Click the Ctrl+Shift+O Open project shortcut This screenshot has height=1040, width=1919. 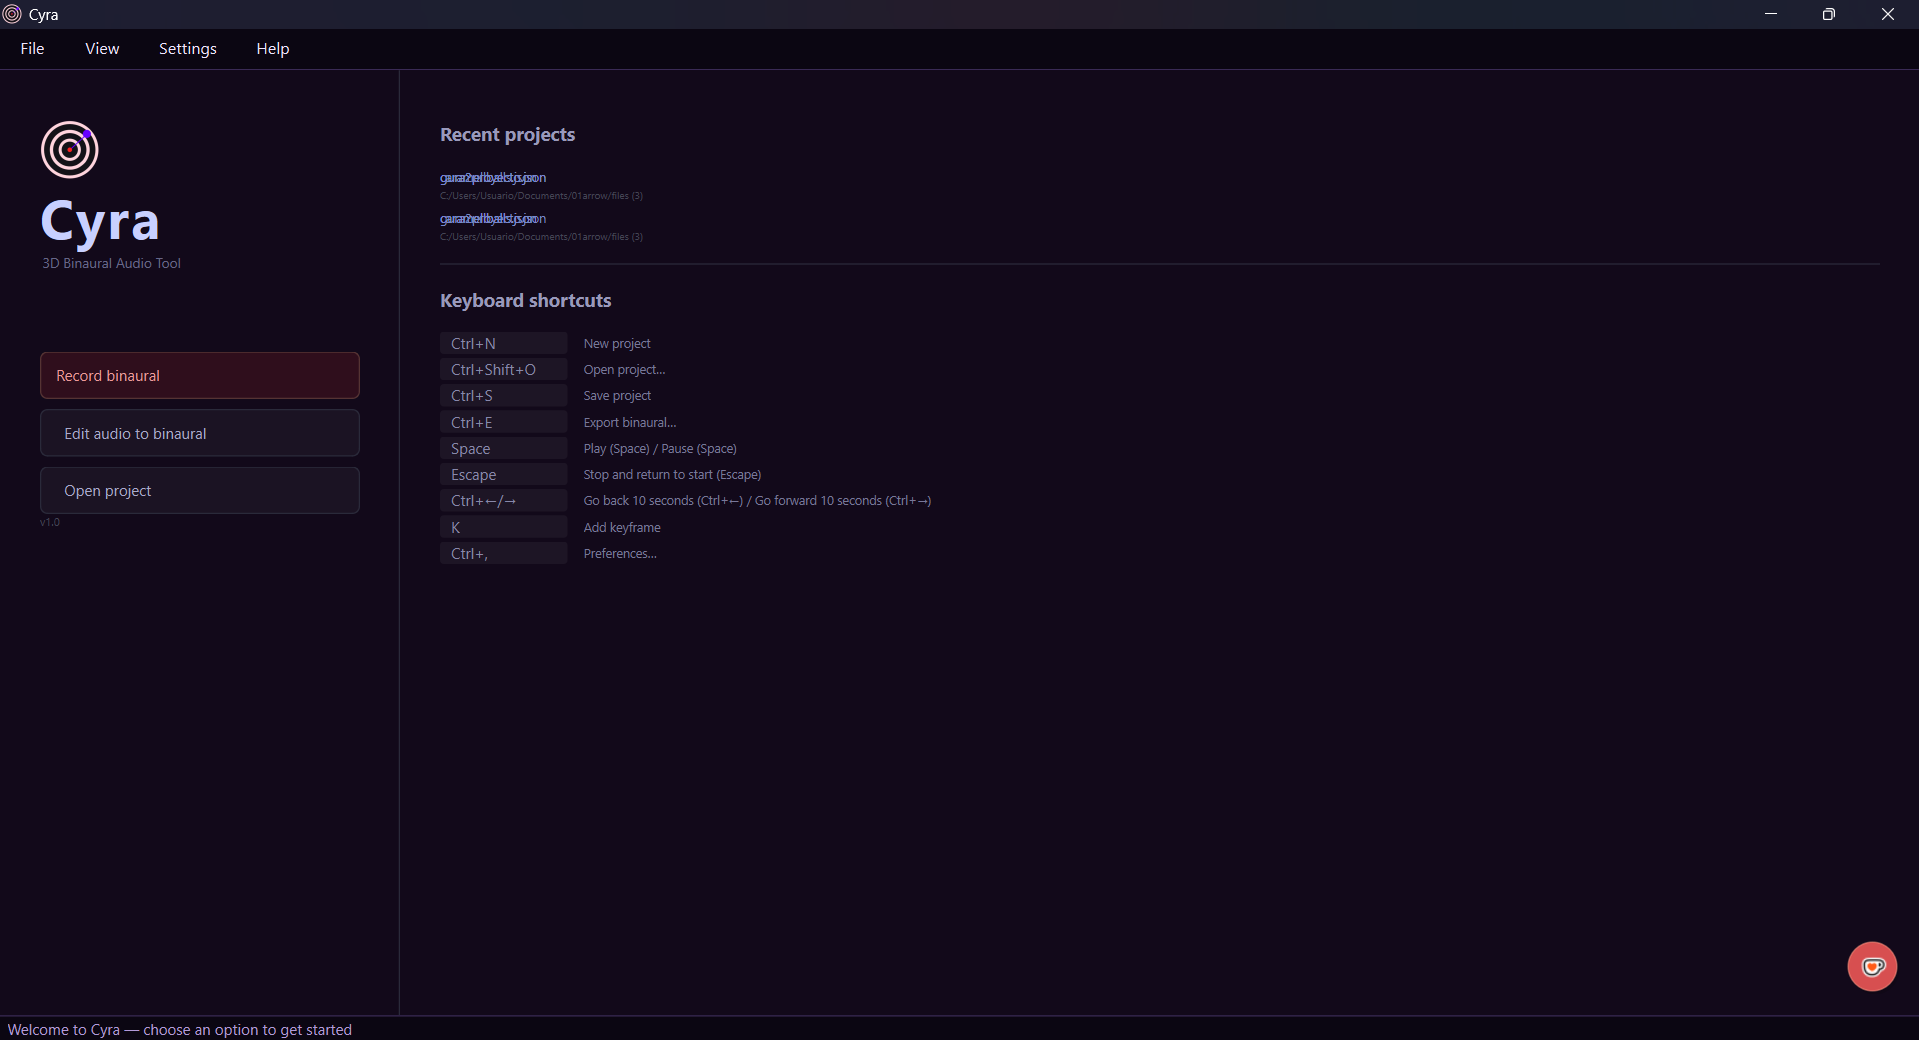pos(553,369)
